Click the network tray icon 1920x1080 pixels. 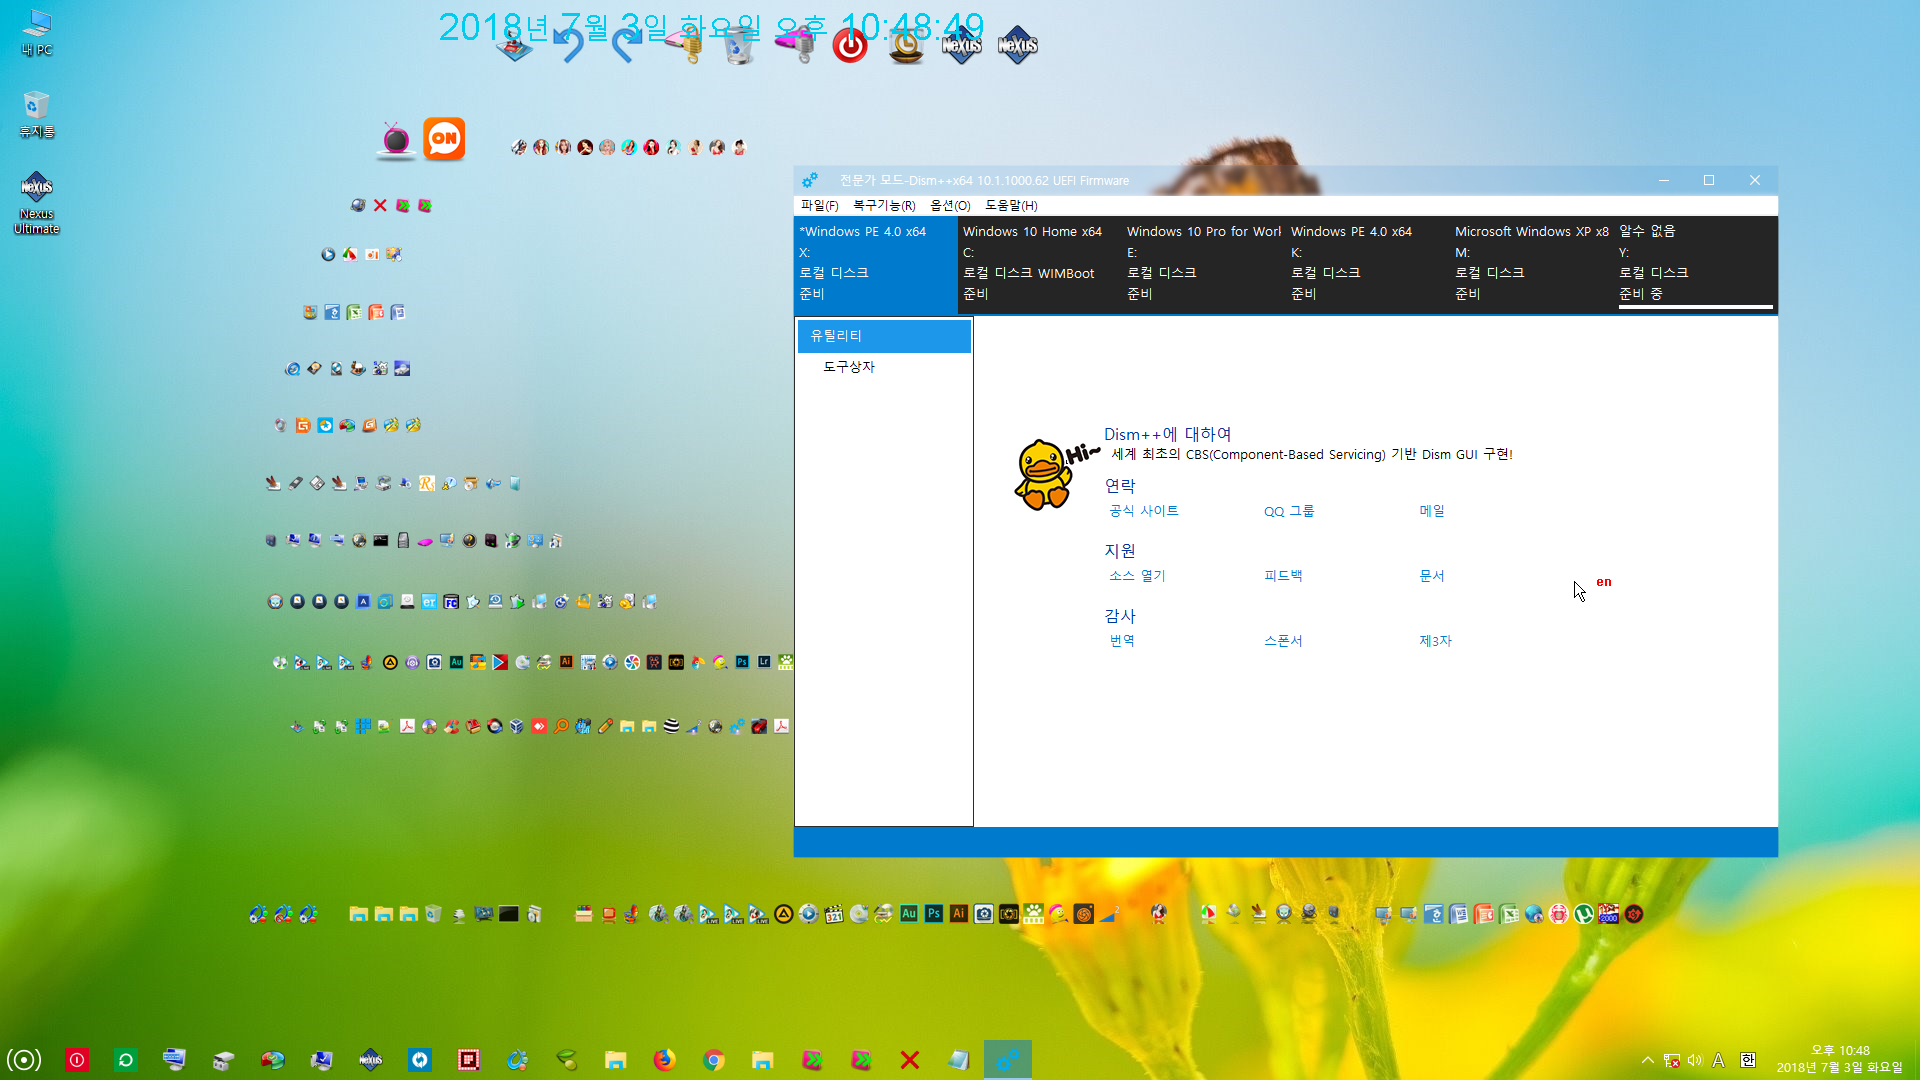pos(1671,1060)
